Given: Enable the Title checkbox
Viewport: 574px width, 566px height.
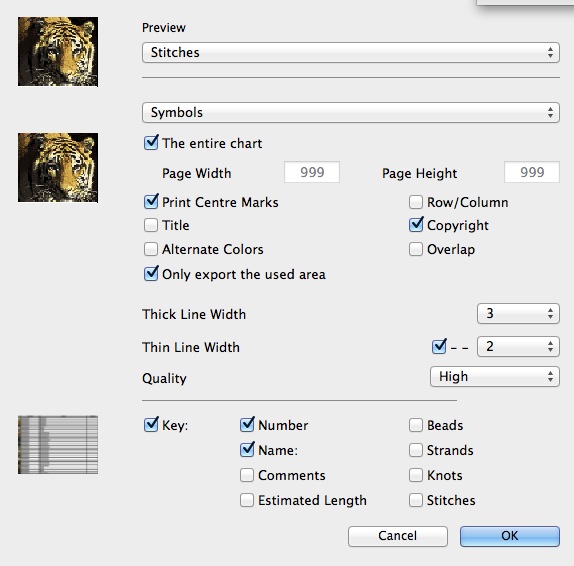Looking at the screenshot, I should pos(151,225).
